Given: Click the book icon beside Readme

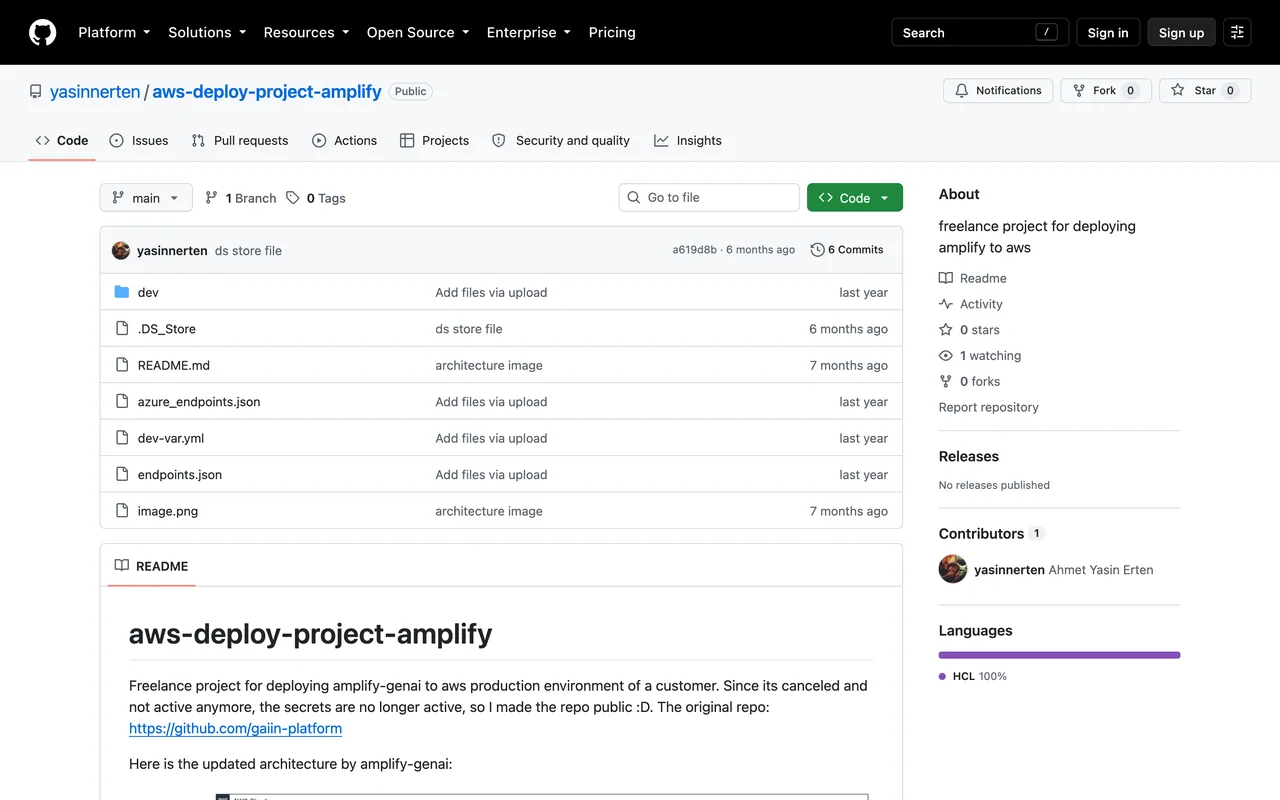Looking at the screenshot, I should (x=946, y=278).
